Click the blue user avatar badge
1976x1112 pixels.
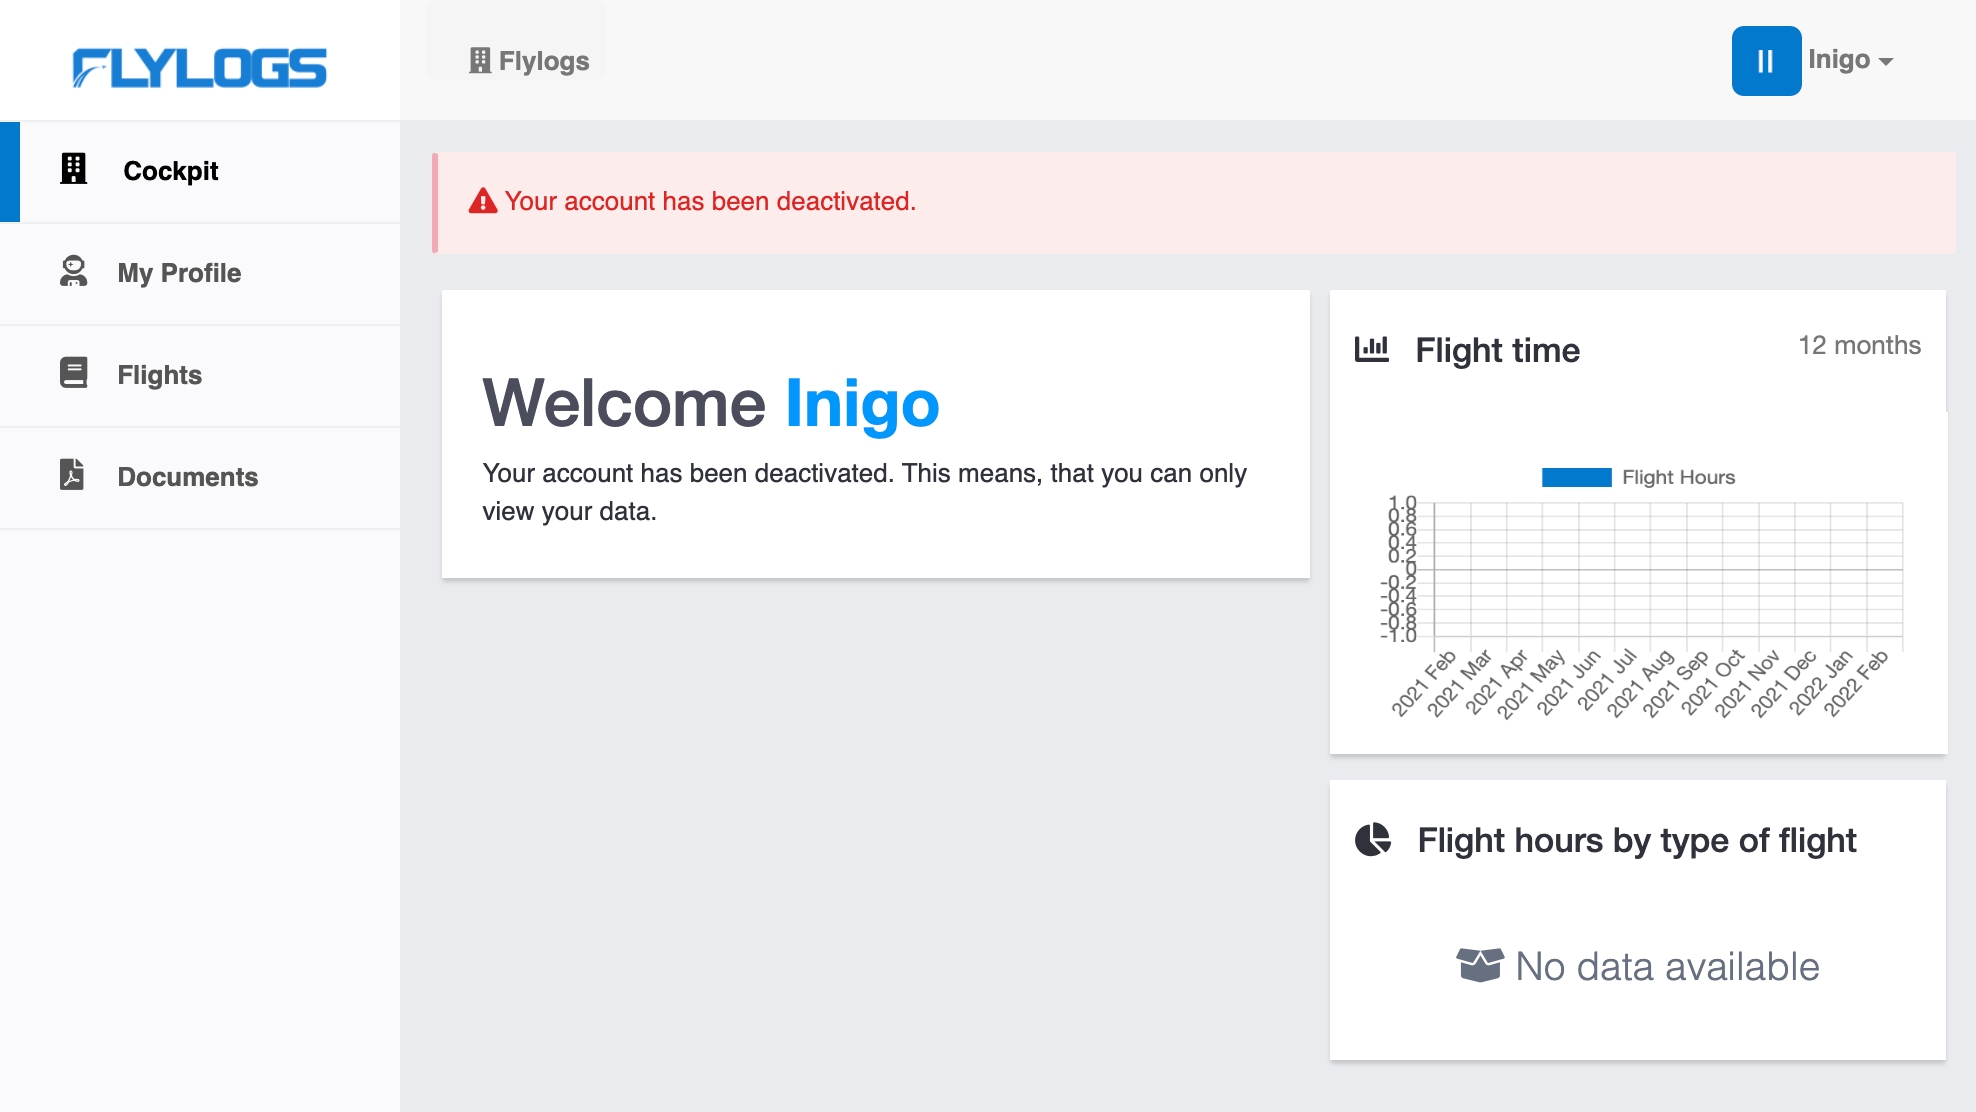click(1766, 61)
